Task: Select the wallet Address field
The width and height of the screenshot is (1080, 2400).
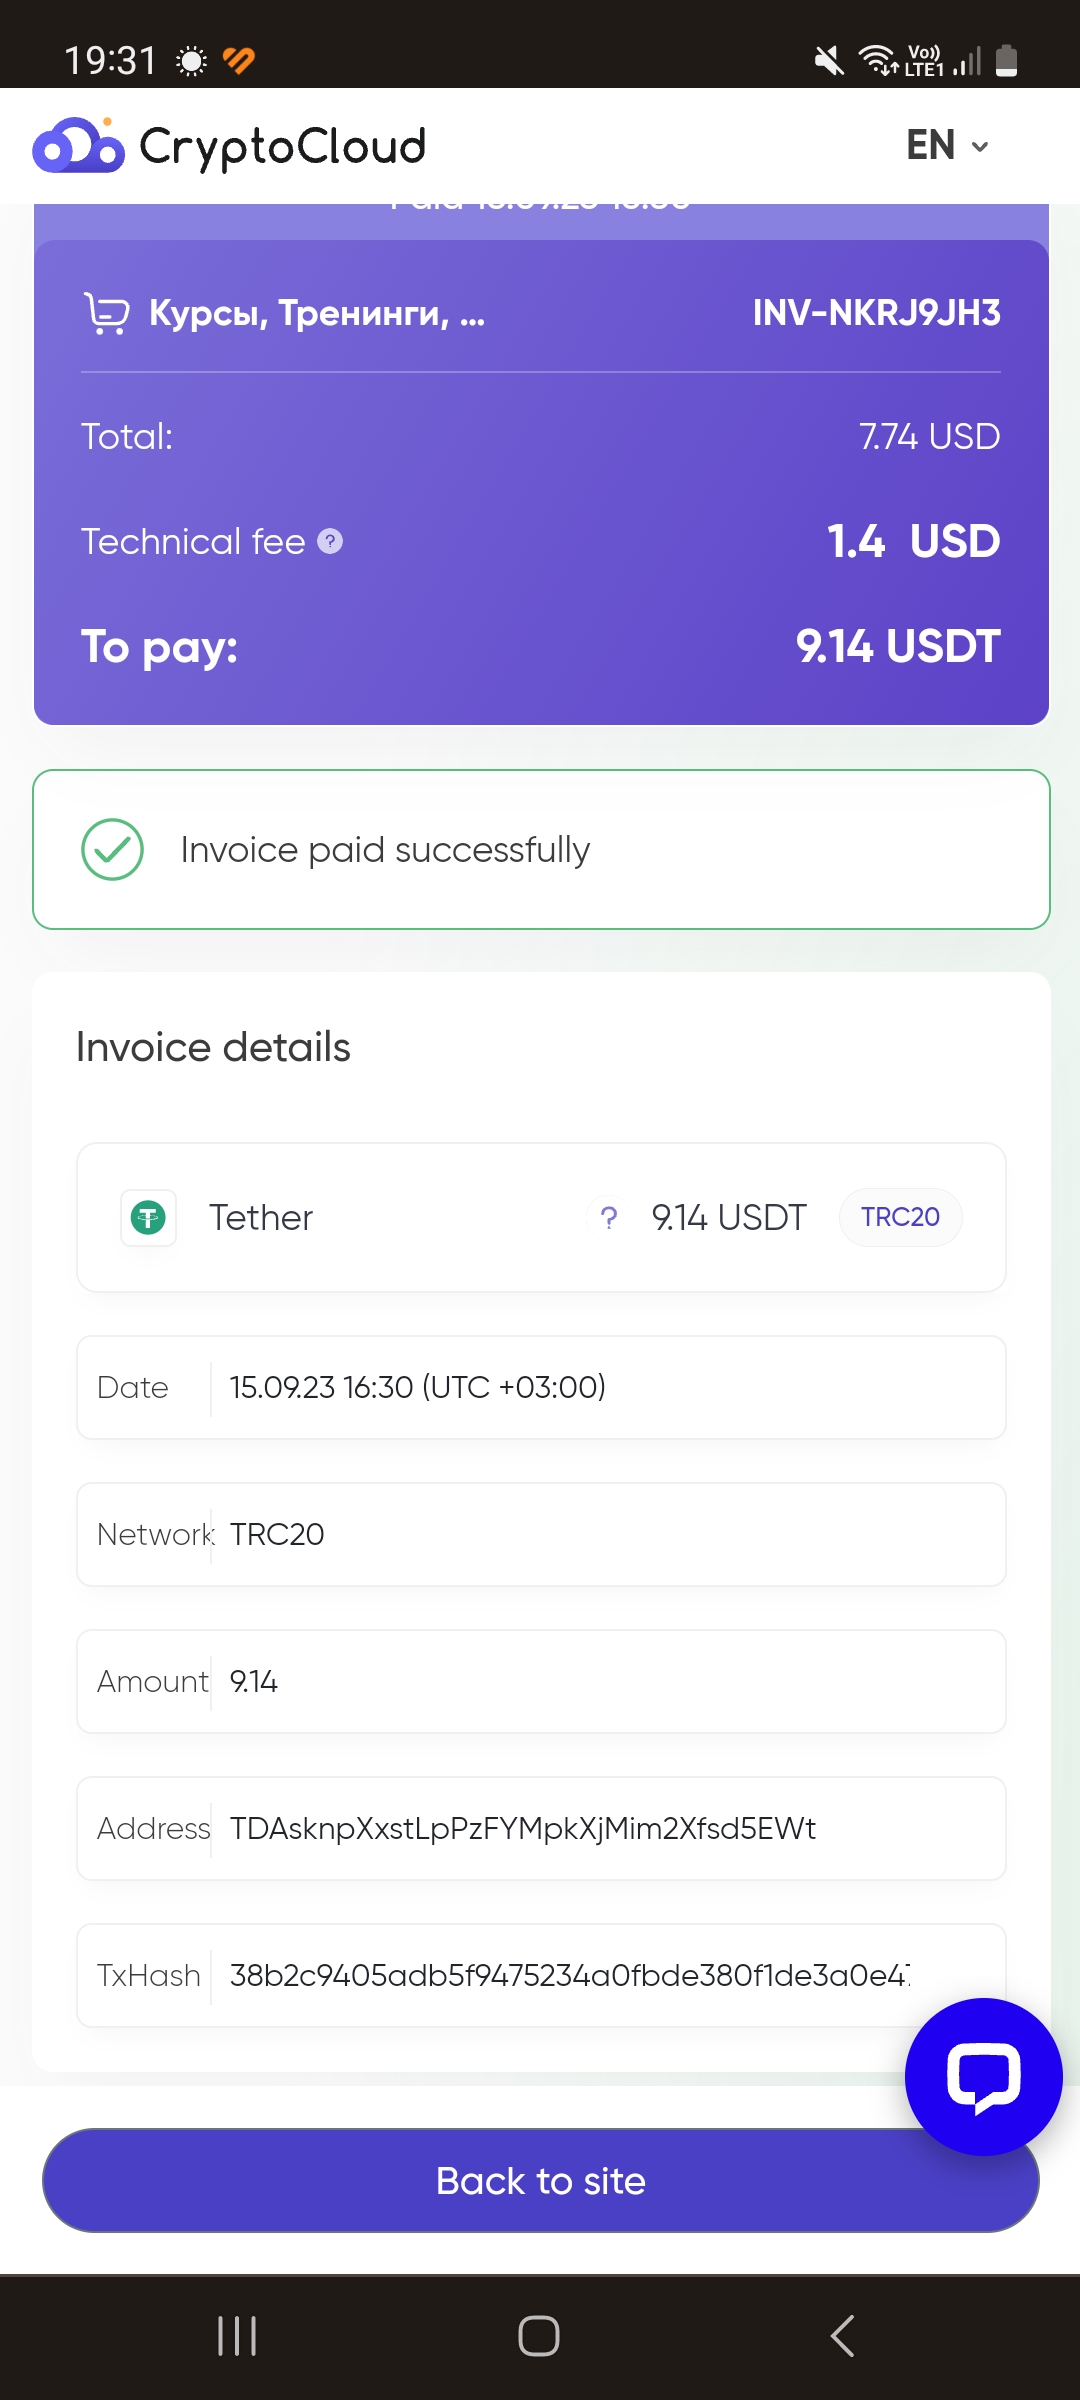Action: [x=541, y=1828]
